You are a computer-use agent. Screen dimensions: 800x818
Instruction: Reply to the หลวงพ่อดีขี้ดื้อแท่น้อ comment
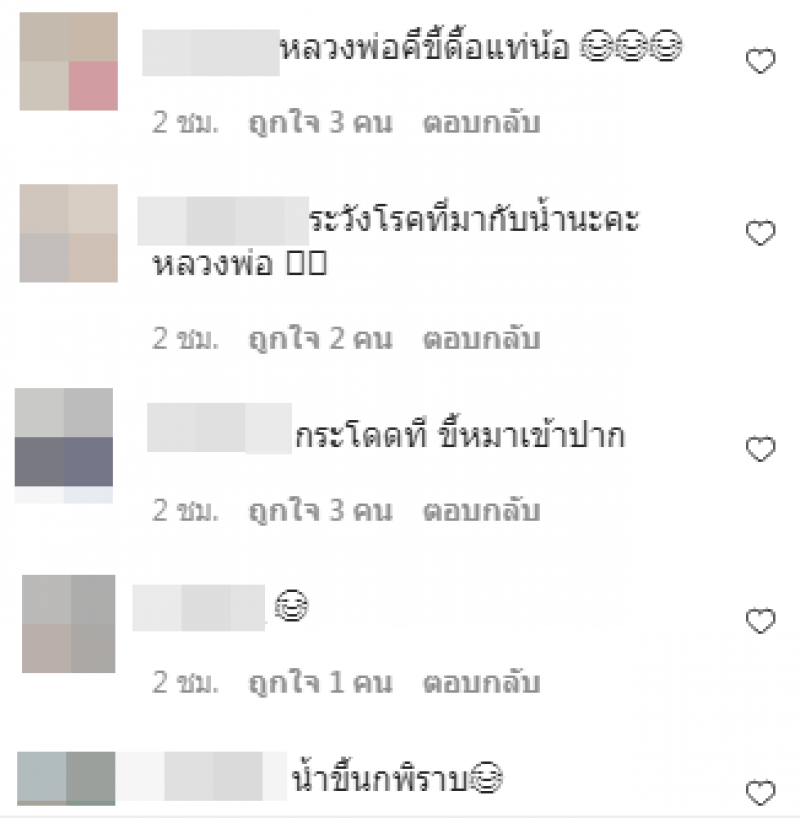(x=481, y=123)
